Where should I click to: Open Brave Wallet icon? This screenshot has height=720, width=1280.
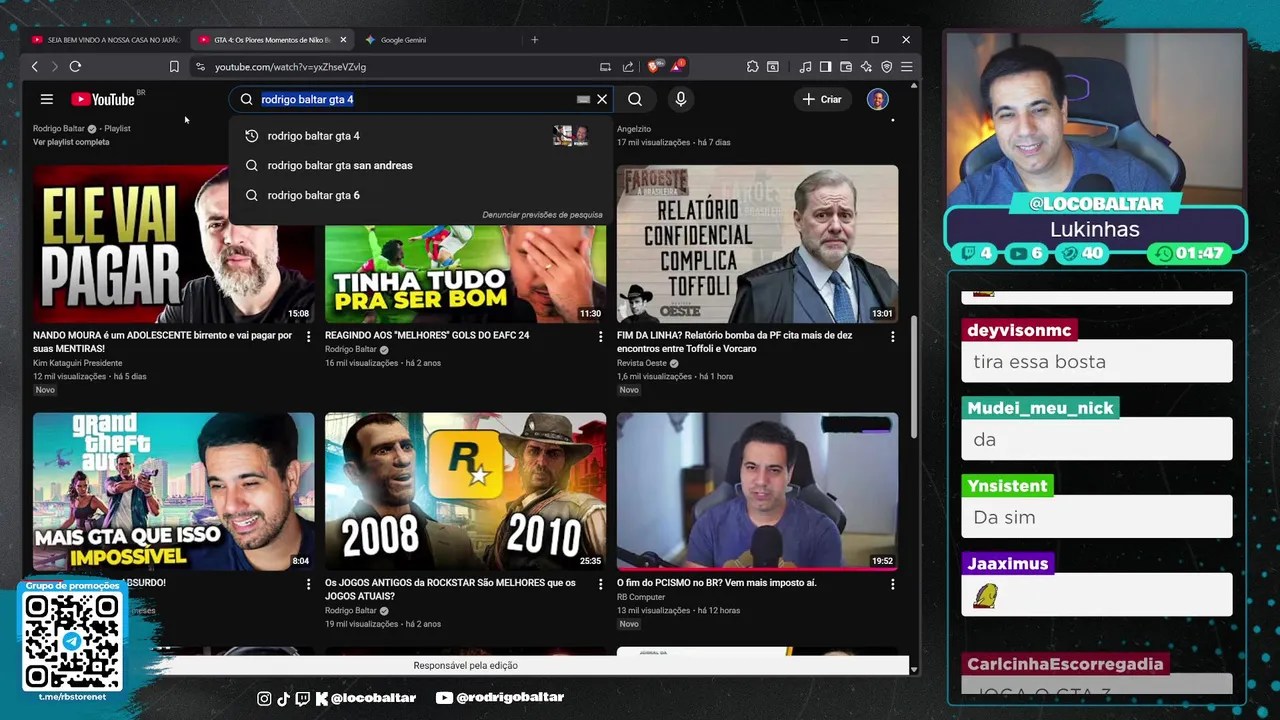coord(846,67)
